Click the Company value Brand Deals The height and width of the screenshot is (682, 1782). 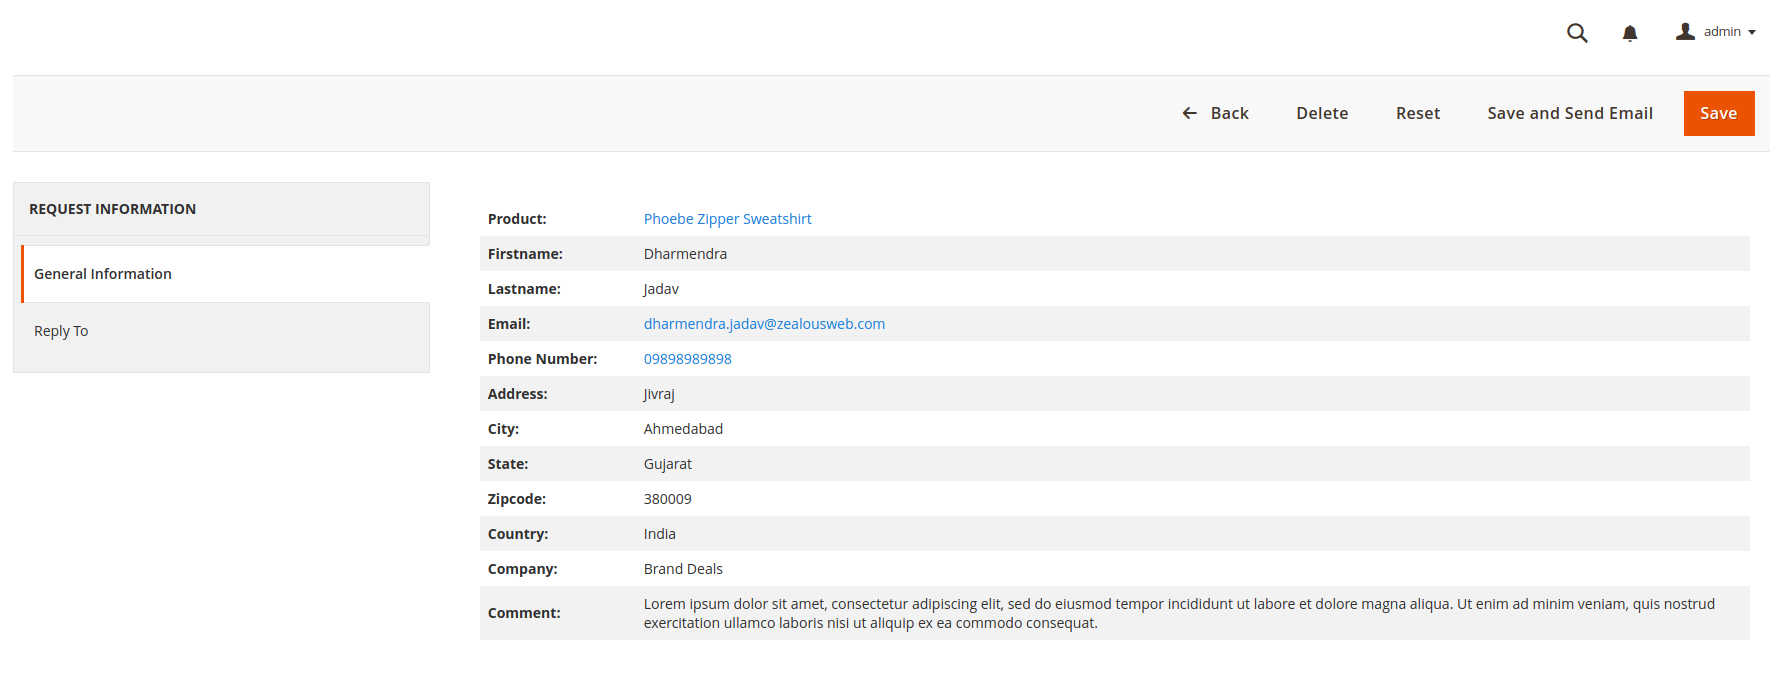683,569
